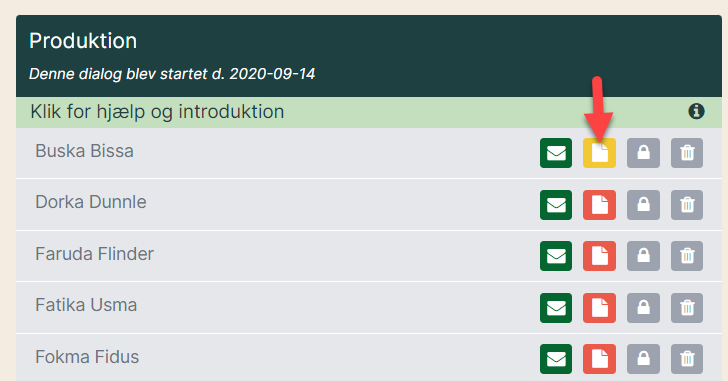This screenshot has height=381, width=728.
Task: Open the yellow document icon for Buska Bissa
Action: (599, 153)
